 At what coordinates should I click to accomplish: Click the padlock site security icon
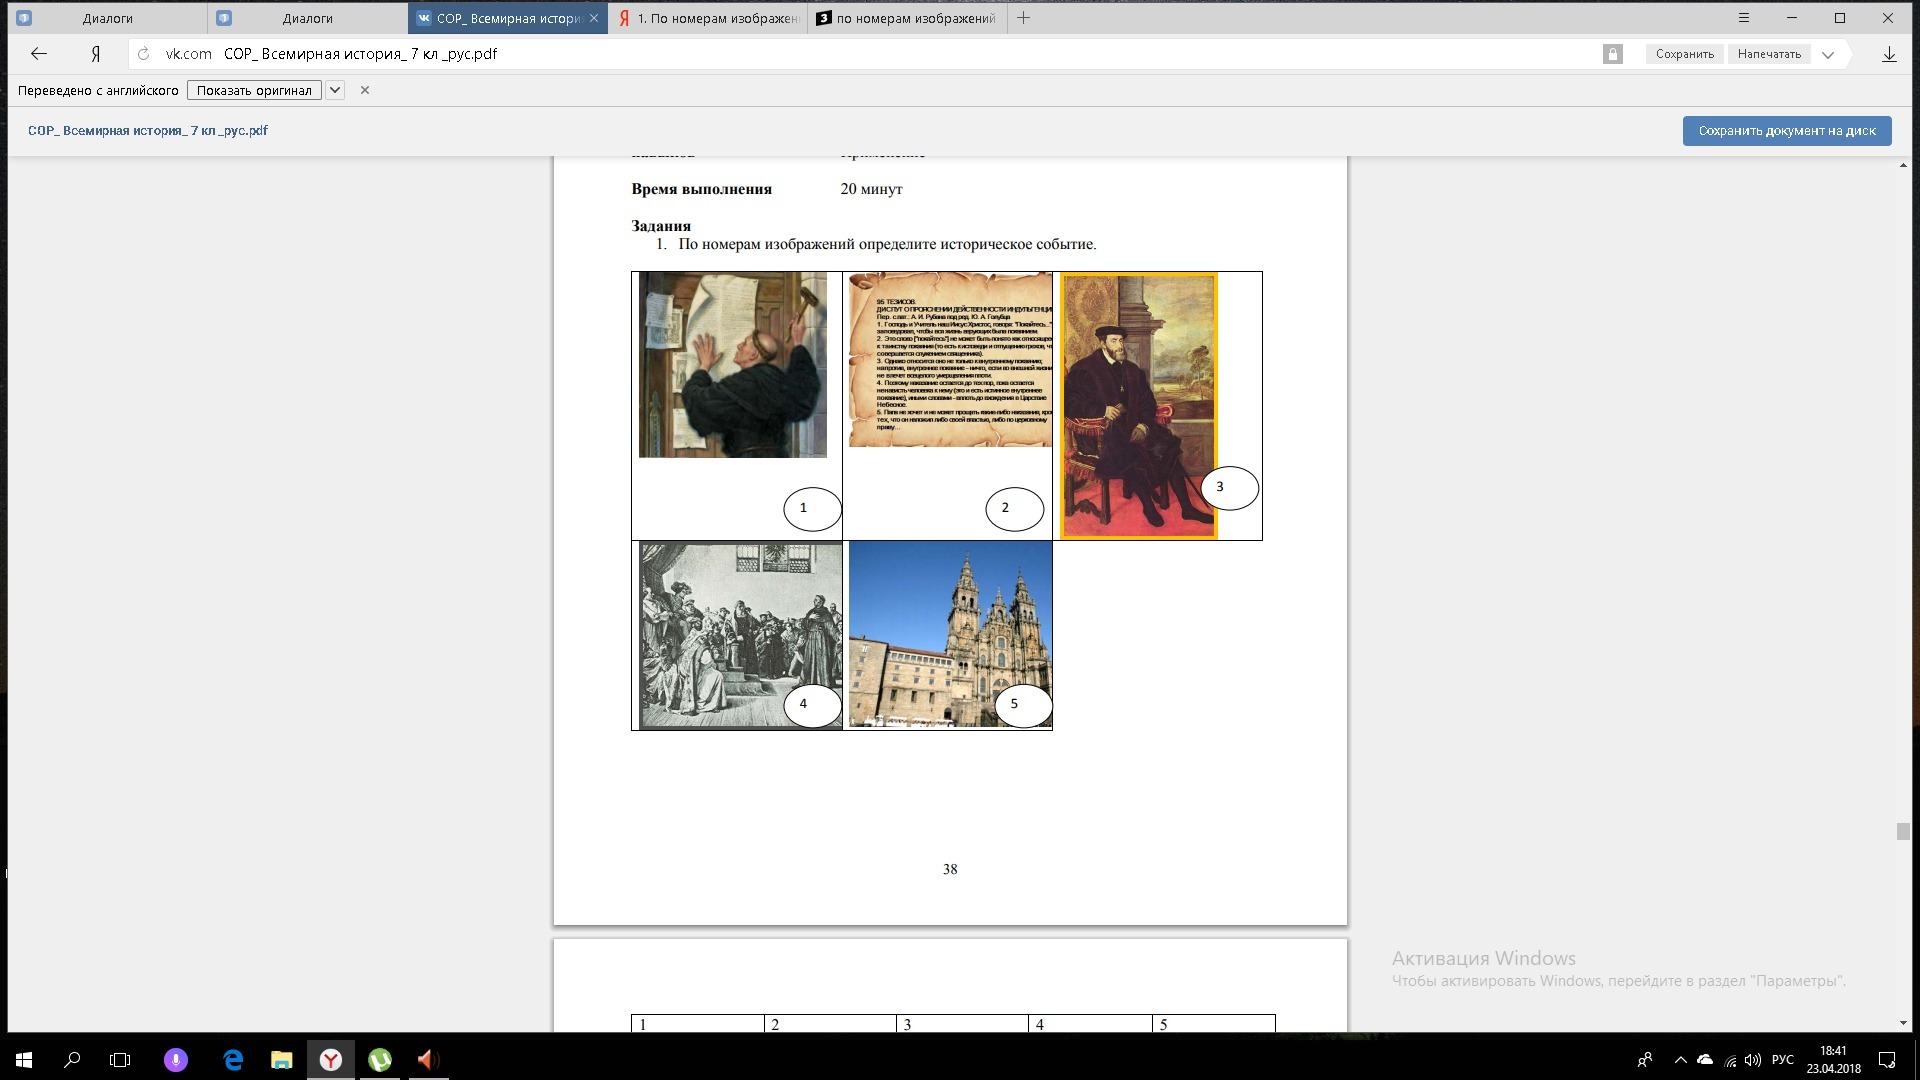click(x=1612, y=54)
